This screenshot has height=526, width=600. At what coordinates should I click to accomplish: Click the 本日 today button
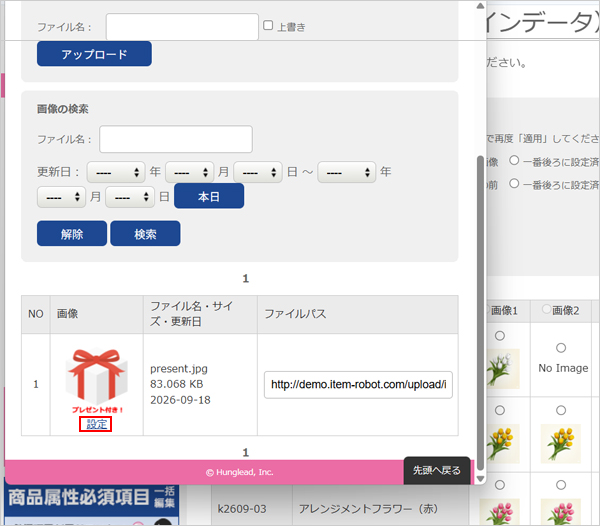click(209, 196)
